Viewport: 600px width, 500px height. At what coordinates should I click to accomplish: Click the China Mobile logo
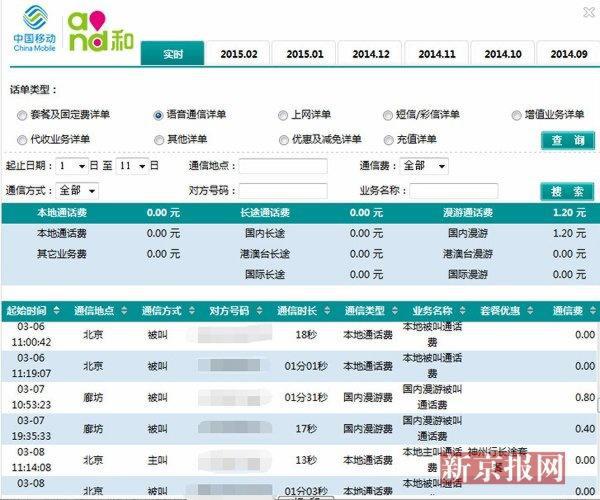click(x=33, y=27)
